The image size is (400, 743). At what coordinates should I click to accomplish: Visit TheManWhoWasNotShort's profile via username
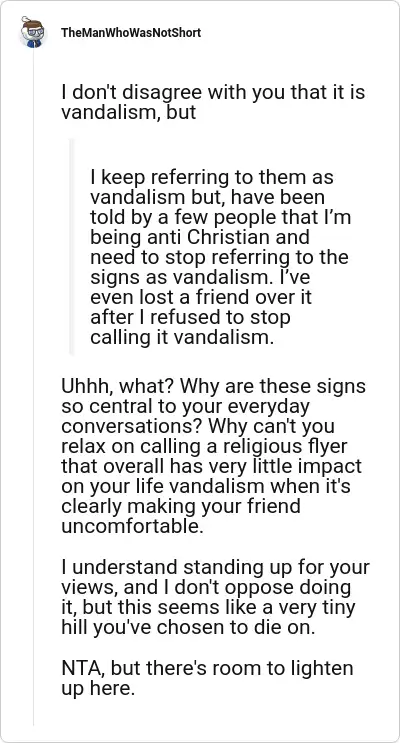pos(131,33)
